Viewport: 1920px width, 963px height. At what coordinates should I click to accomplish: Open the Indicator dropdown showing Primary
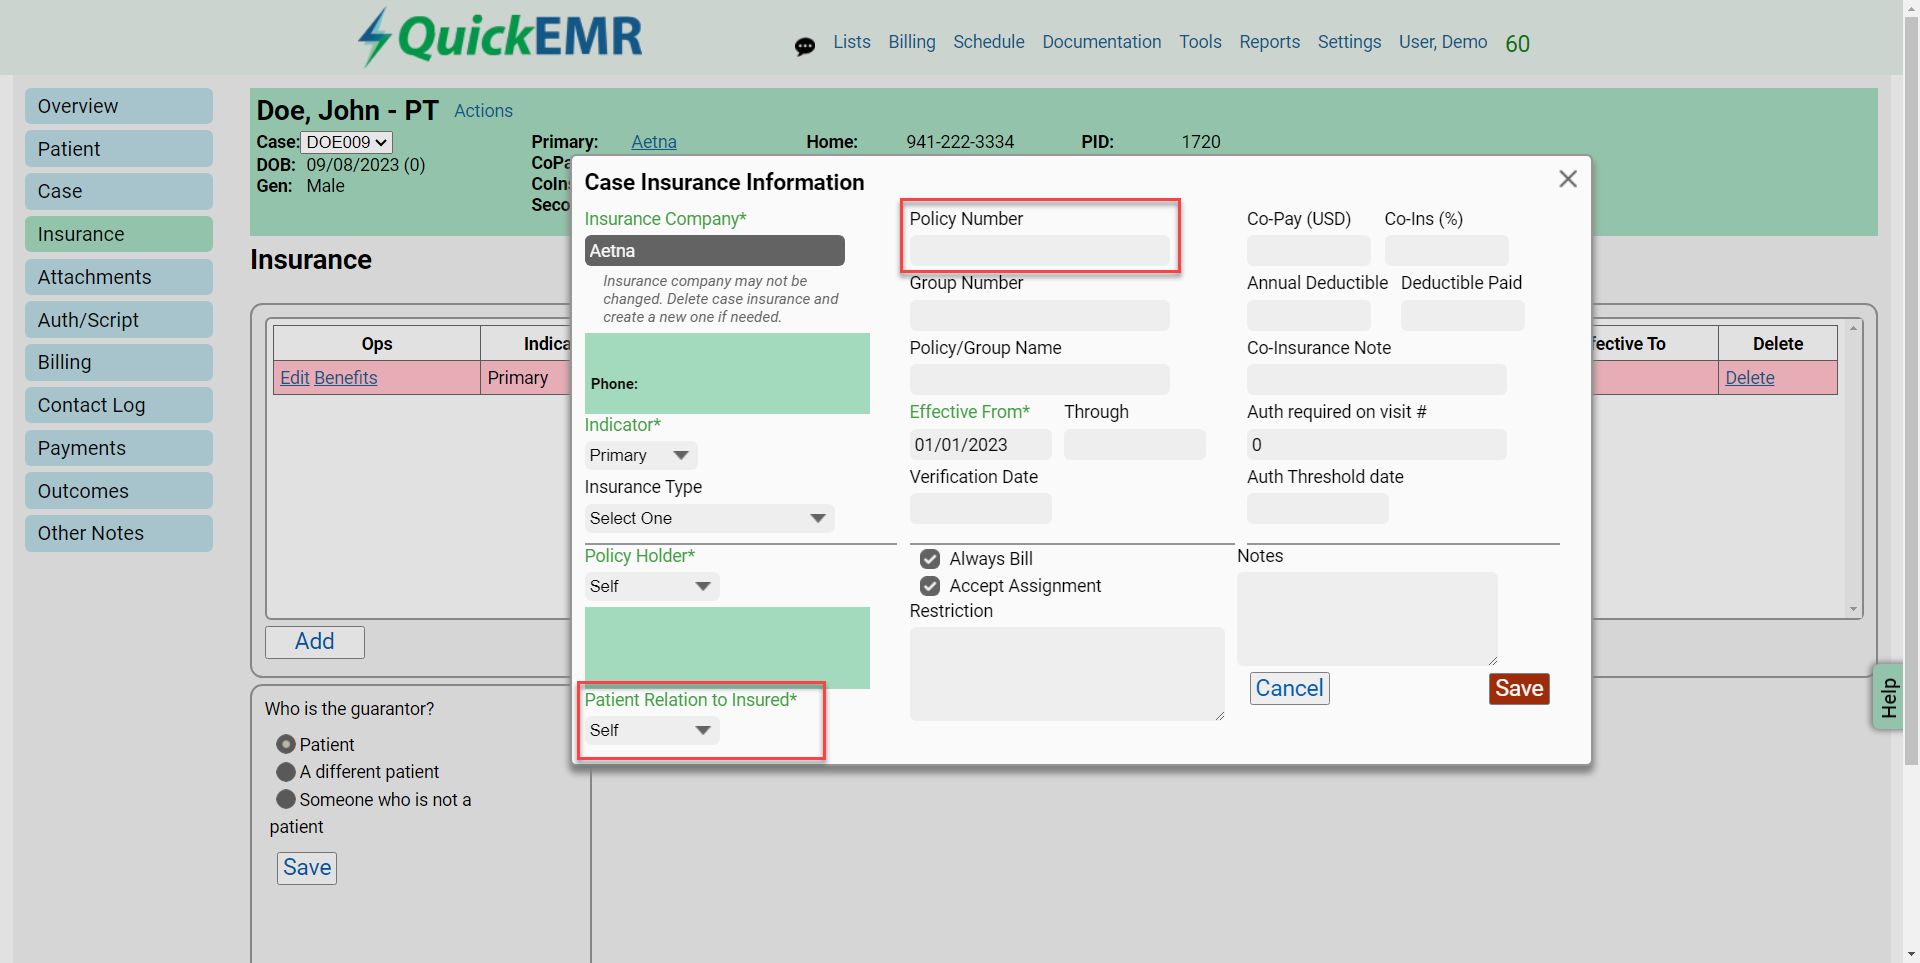641,455
